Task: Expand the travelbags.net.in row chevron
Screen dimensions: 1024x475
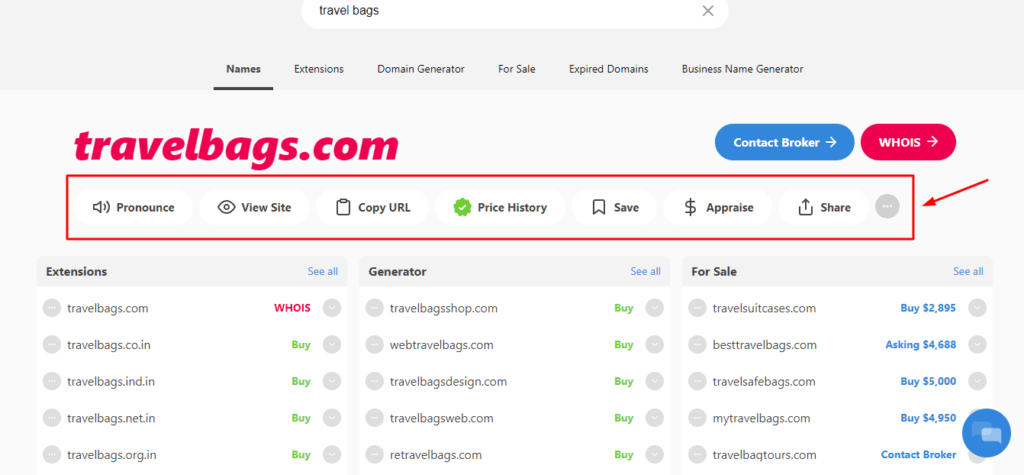Action: point(332,418)
